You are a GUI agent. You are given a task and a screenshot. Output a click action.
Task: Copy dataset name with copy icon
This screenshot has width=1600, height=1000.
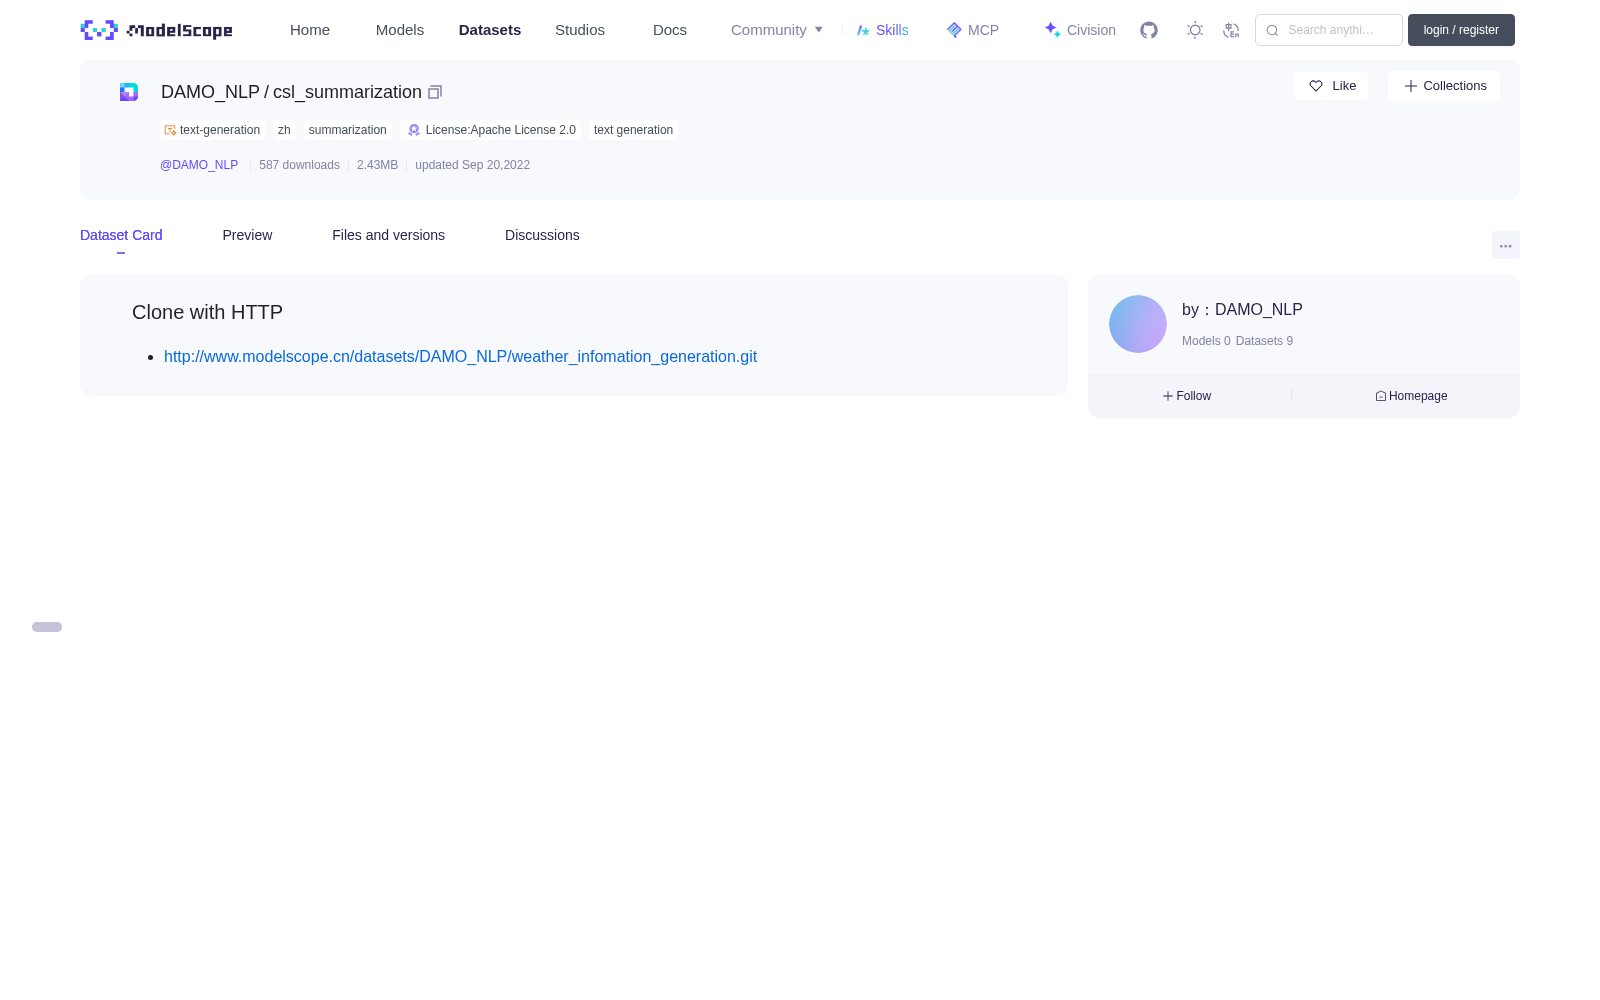435,92
